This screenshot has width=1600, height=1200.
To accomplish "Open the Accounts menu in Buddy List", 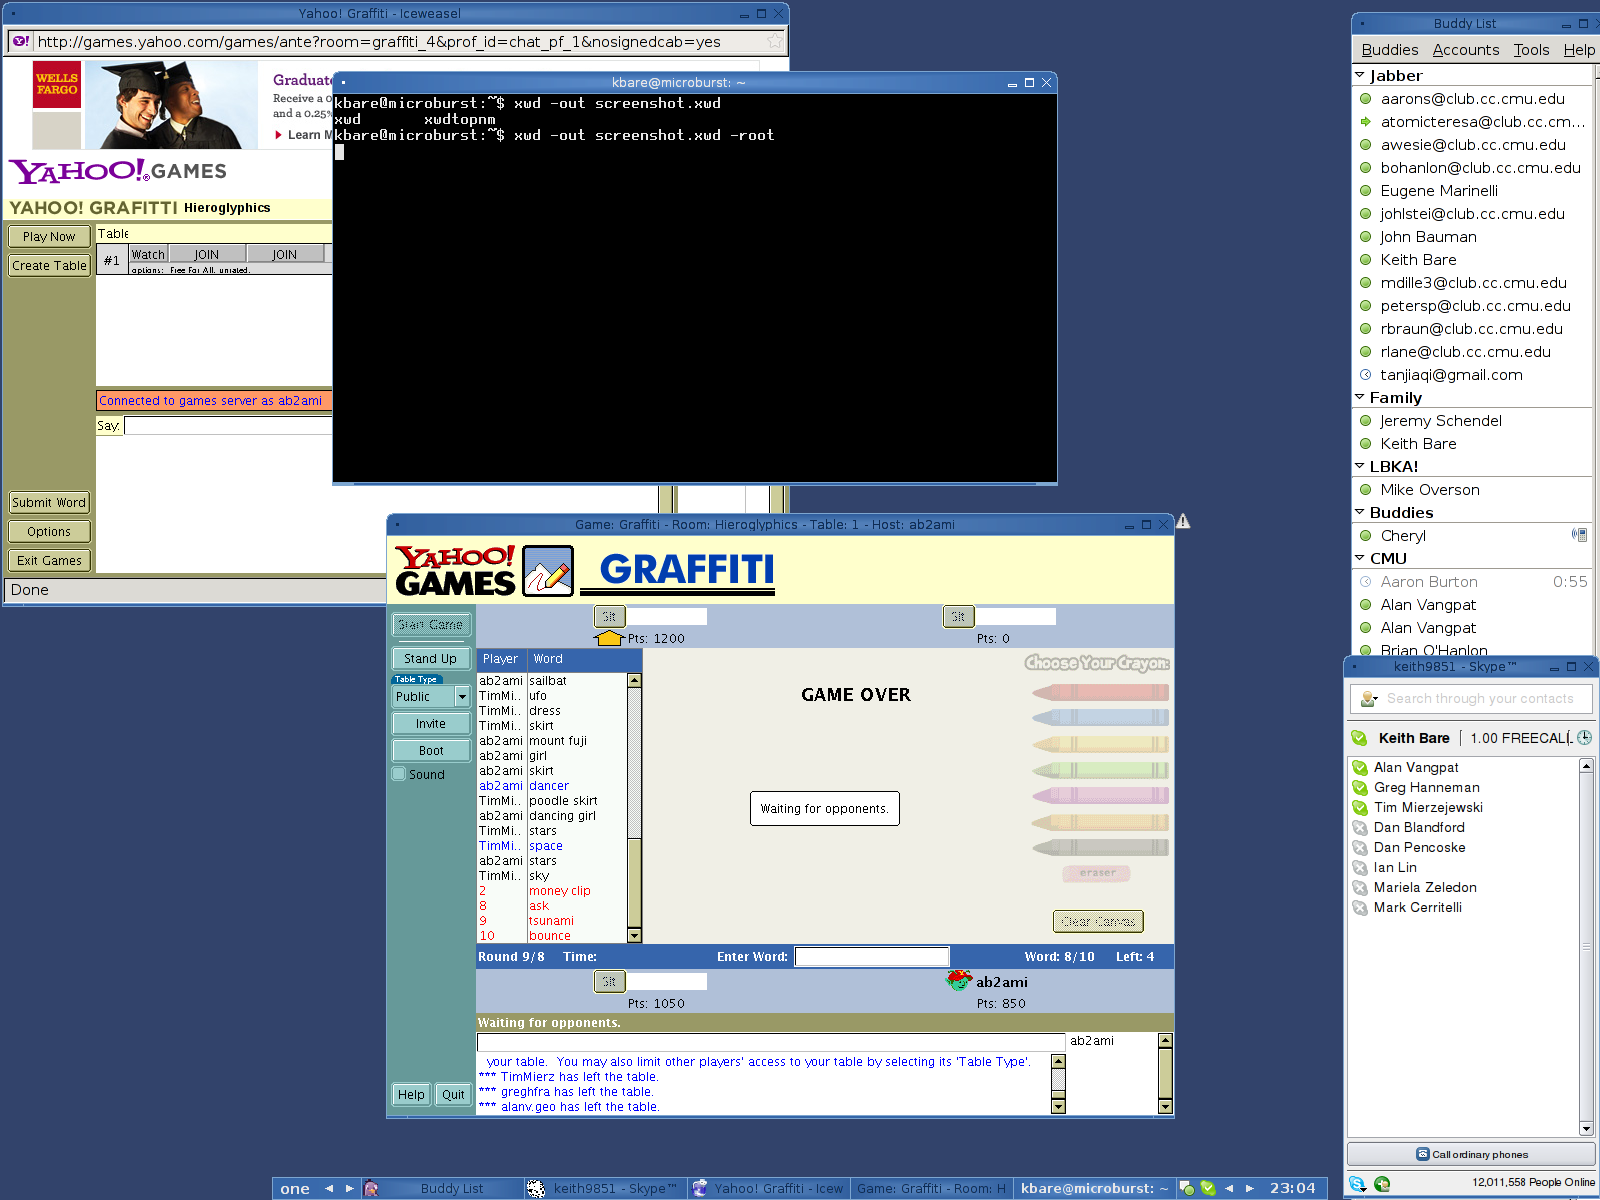I will click(x=1465, y=50).
